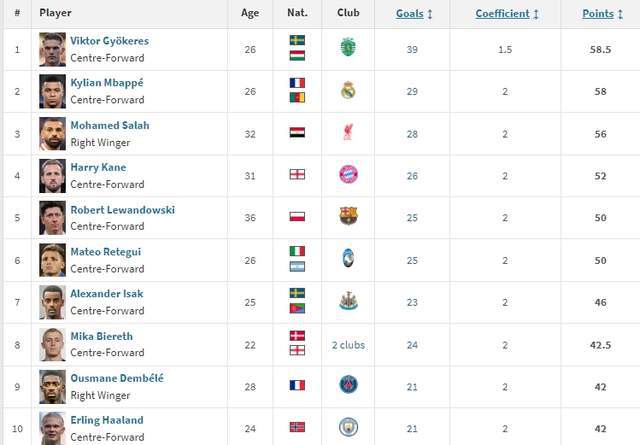The image size is (640, 445).
Task: Click the Newcastle United club crest
Action: click(x=348, y=300)
